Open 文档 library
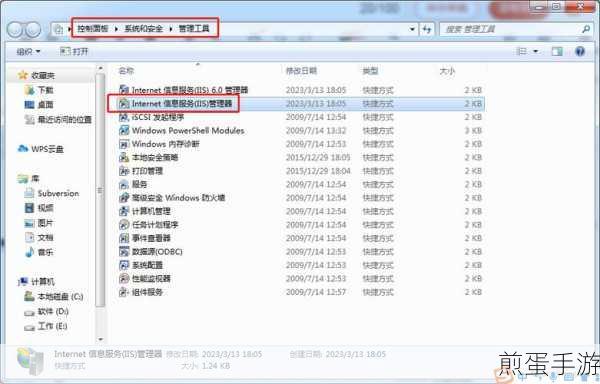Viewport: 600px width, 384px height. pyautogui.click(x=45, y=238)
